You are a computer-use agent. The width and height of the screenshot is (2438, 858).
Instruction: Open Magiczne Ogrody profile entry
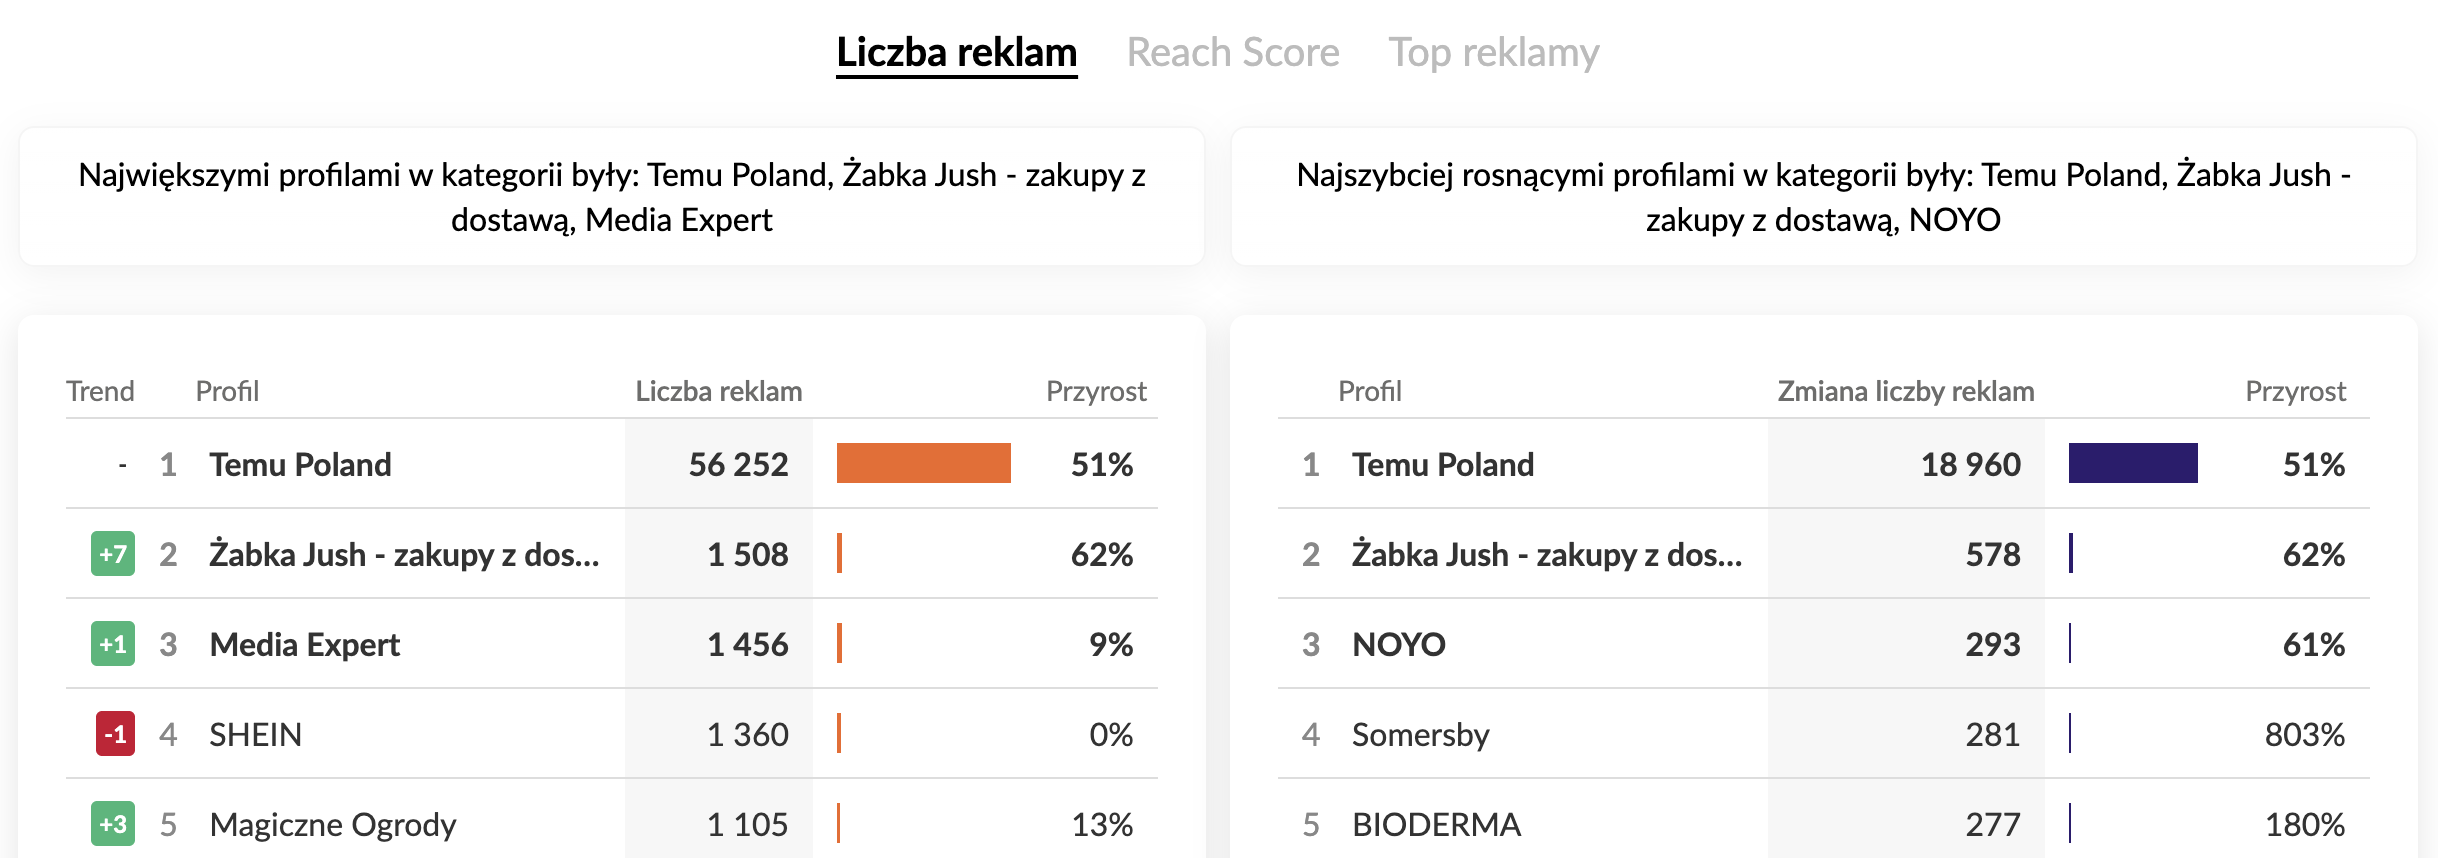point(332,825)
